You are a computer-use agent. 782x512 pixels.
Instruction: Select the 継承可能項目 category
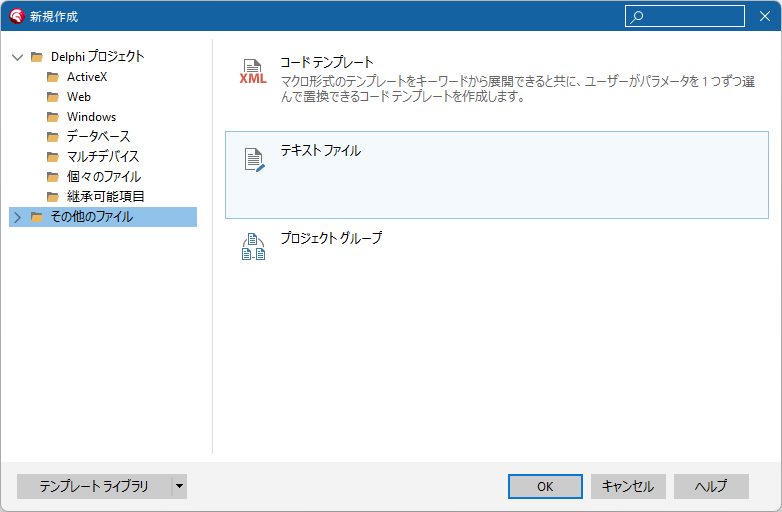pyautogui.click(x=105, y=196)
